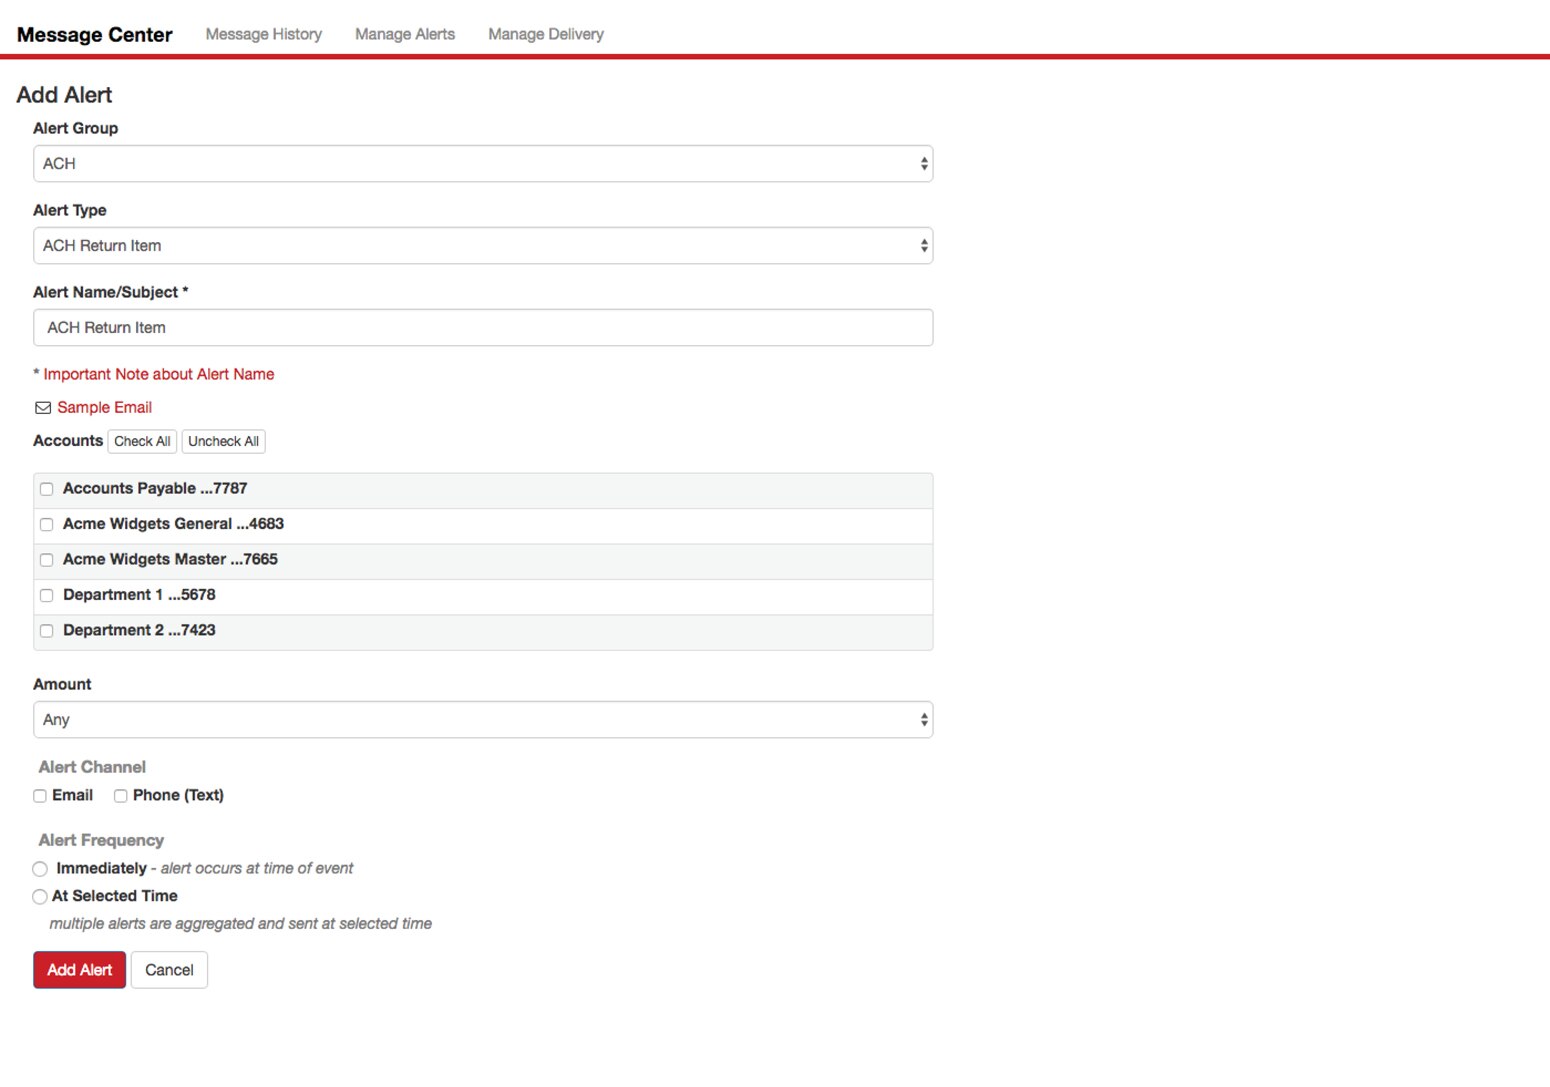Open Manage Delivery

[x=545, y=33]
